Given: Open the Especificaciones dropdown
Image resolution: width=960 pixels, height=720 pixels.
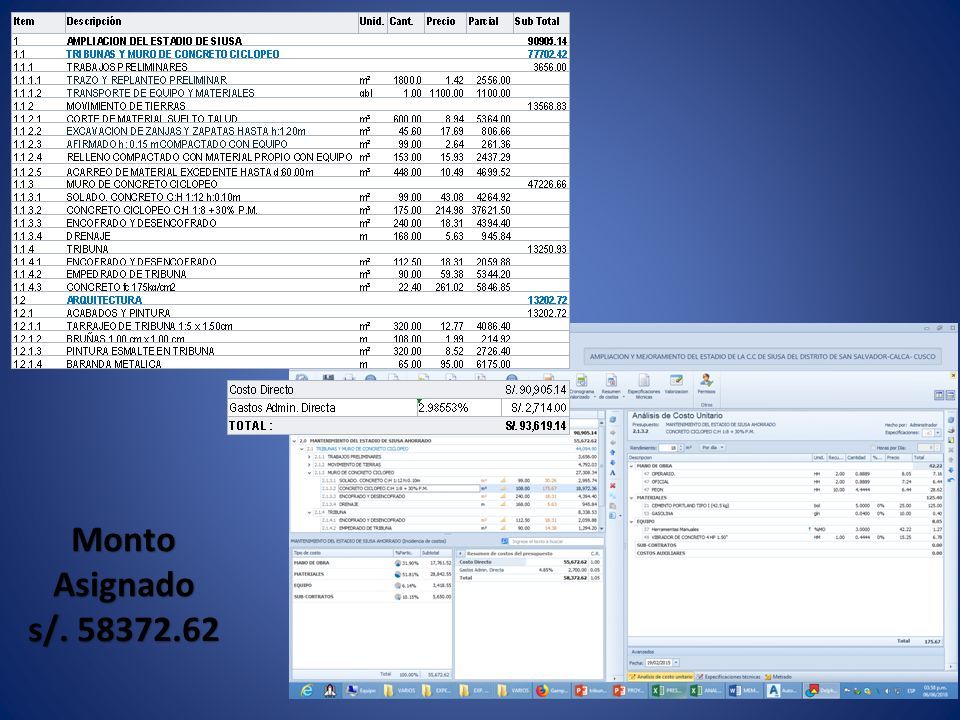Looking at the screenshot, I should [x=937, y=432].
